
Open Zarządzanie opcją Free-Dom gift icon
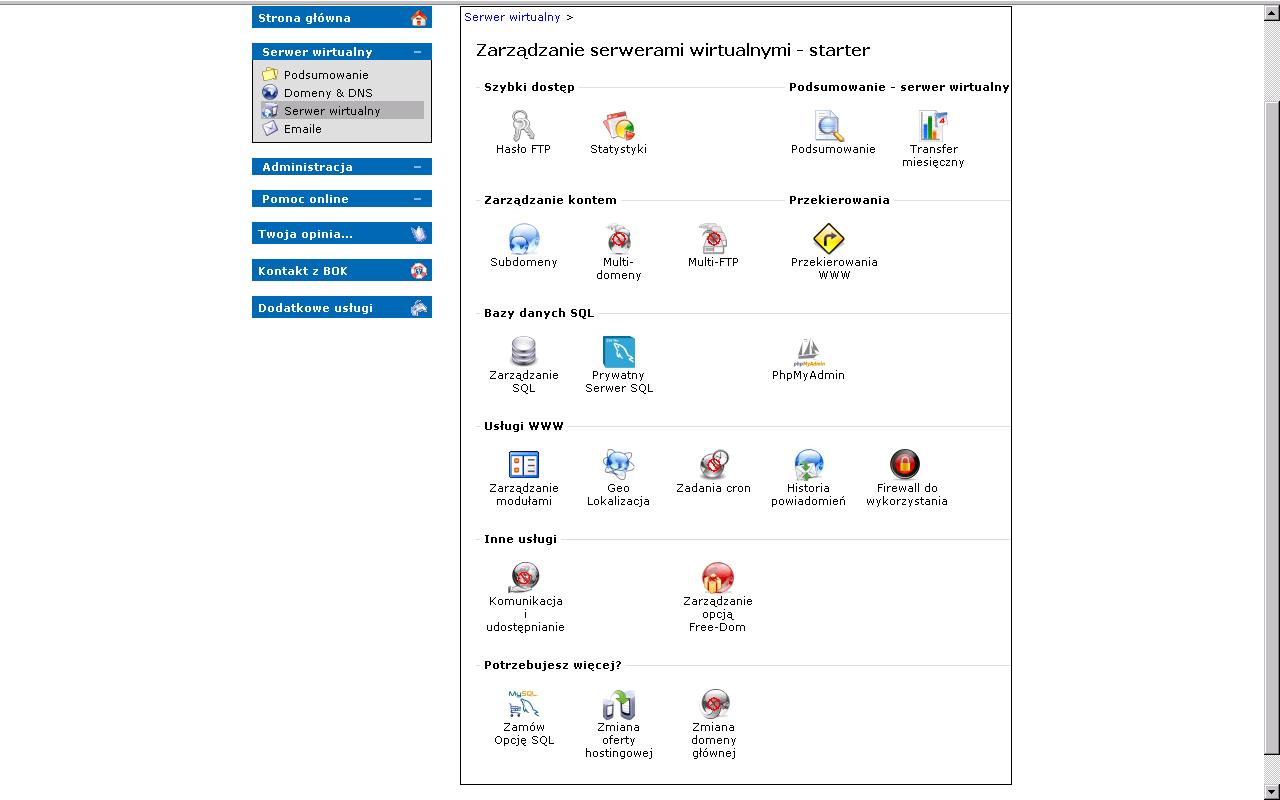(717, 578)
